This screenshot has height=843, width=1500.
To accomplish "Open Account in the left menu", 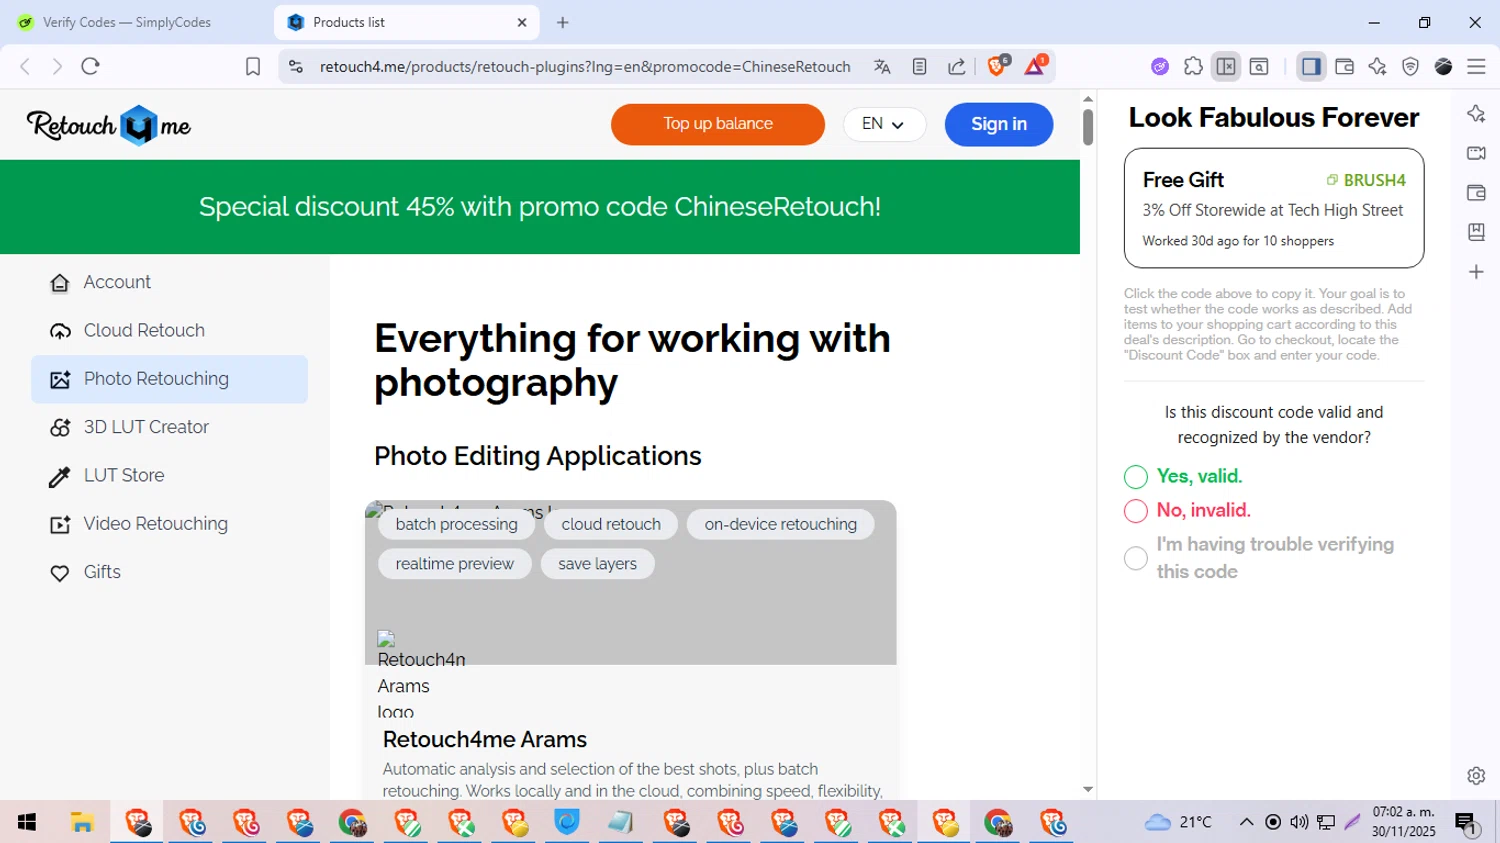I will click(x=169, y=282).
